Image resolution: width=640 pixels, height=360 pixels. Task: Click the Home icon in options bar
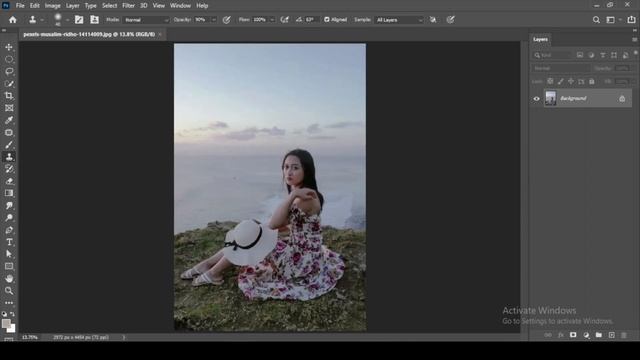tap(13, 20)
